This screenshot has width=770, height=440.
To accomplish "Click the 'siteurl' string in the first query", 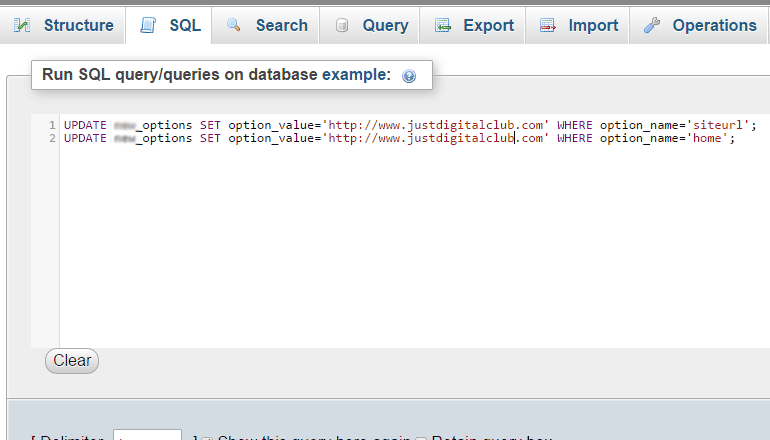I will (x=718, y=125).
